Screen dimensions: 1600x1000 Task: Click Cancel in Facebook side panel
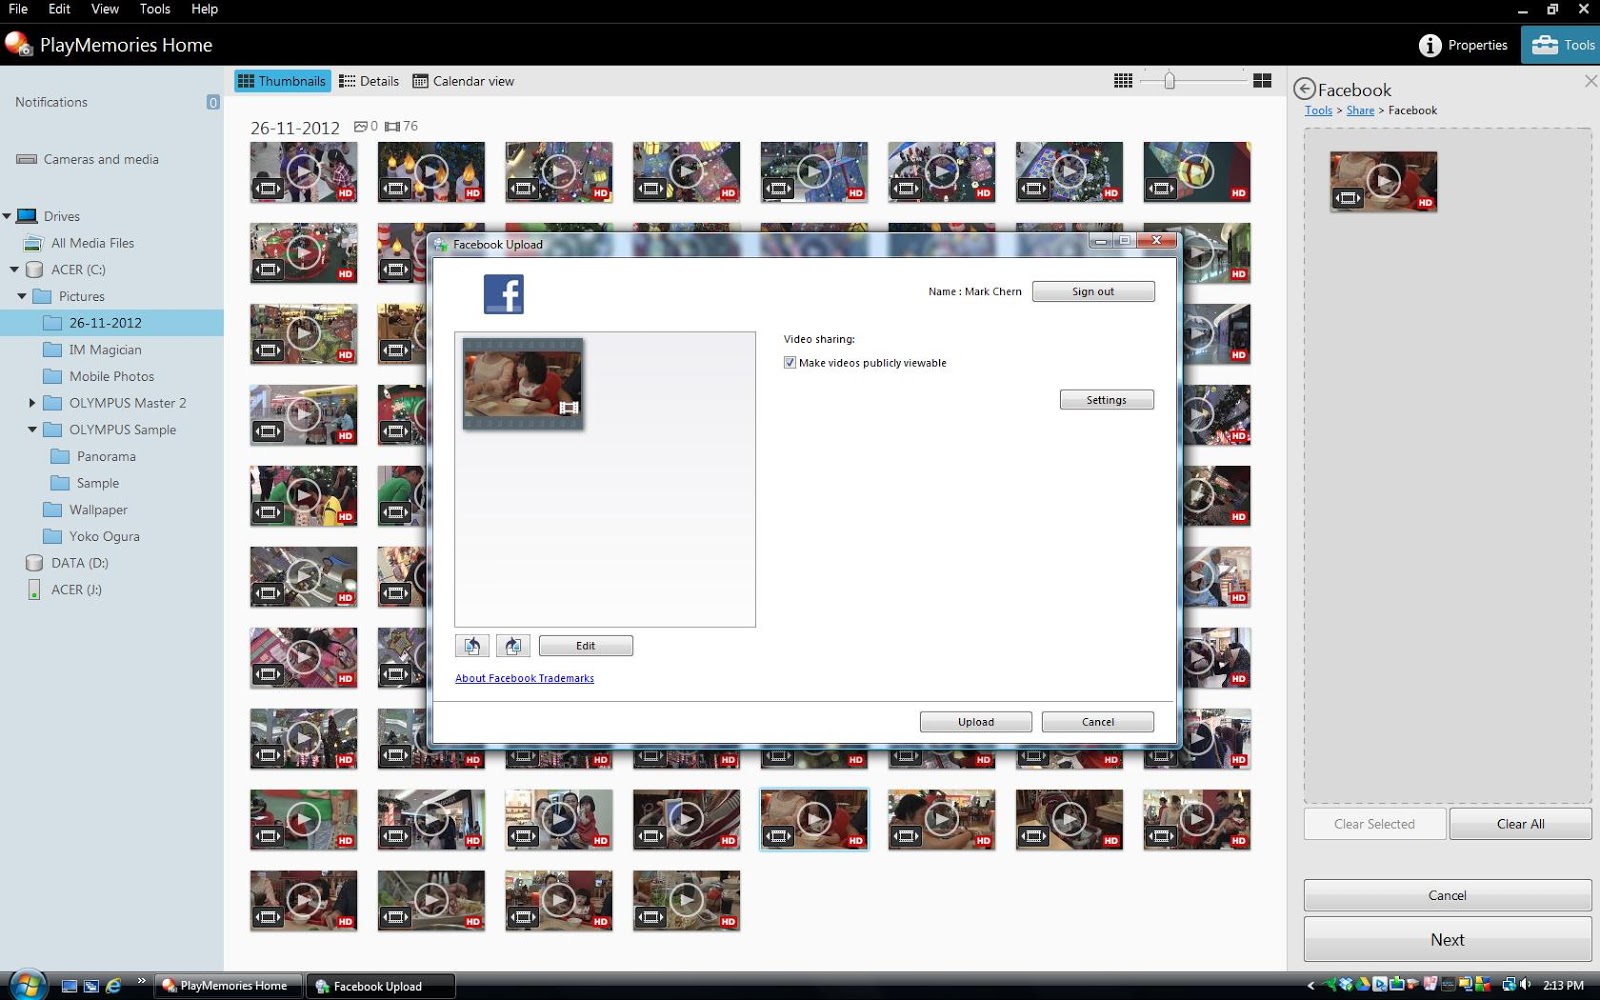1447,895
